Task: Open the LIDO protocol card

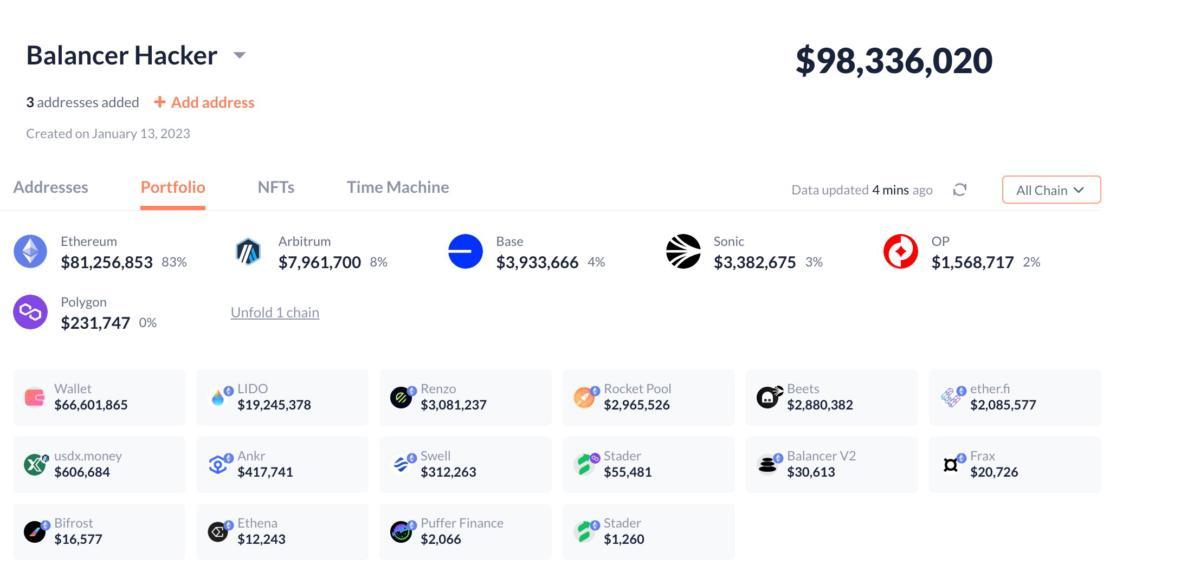Action: [x=282, y=397]
